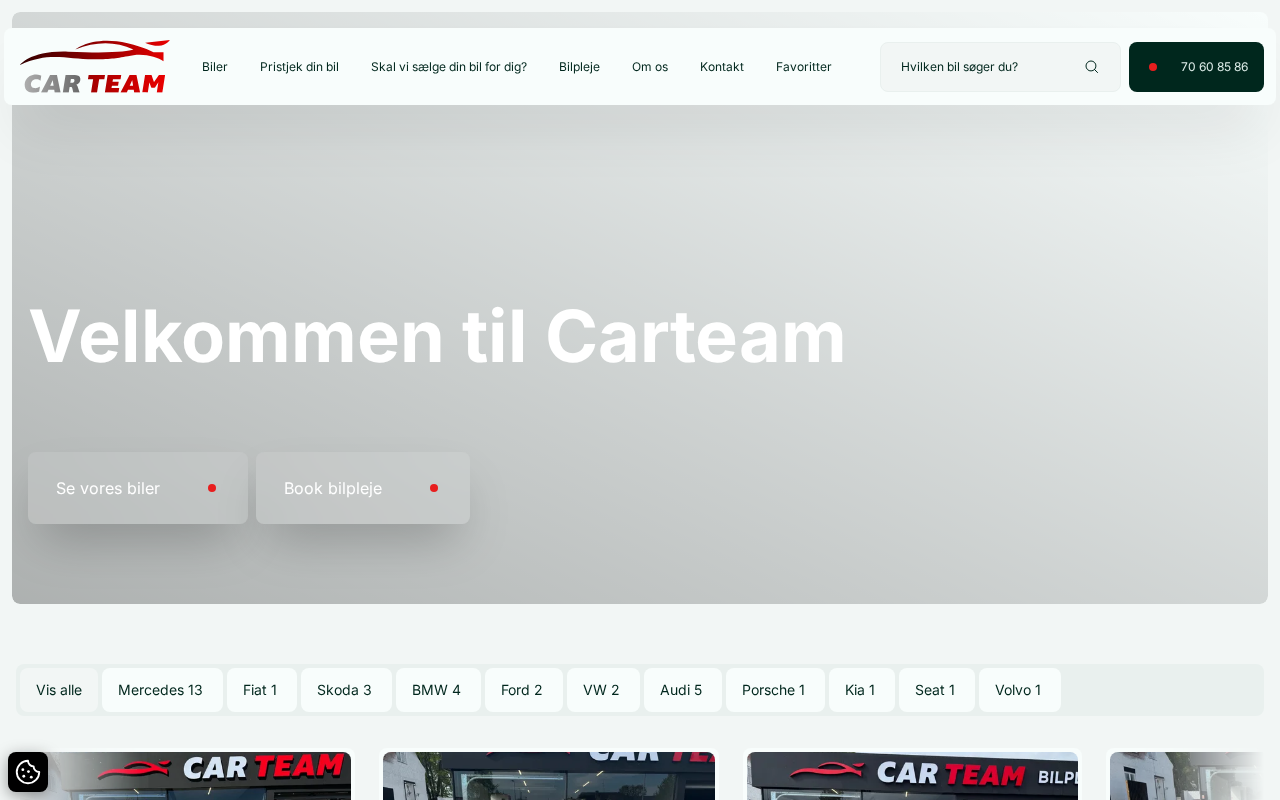Open the fourth car listing thumbnail
Screen dimensions: 1280x800
click(x=1187, y=776)
